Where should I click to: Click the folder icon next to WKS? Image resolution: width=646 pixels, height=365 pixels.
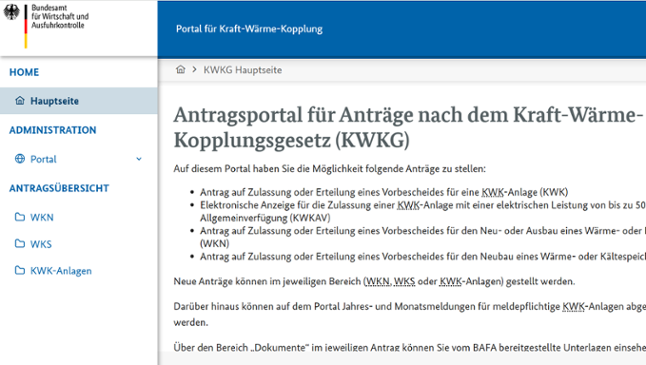(x=20, y=243)
